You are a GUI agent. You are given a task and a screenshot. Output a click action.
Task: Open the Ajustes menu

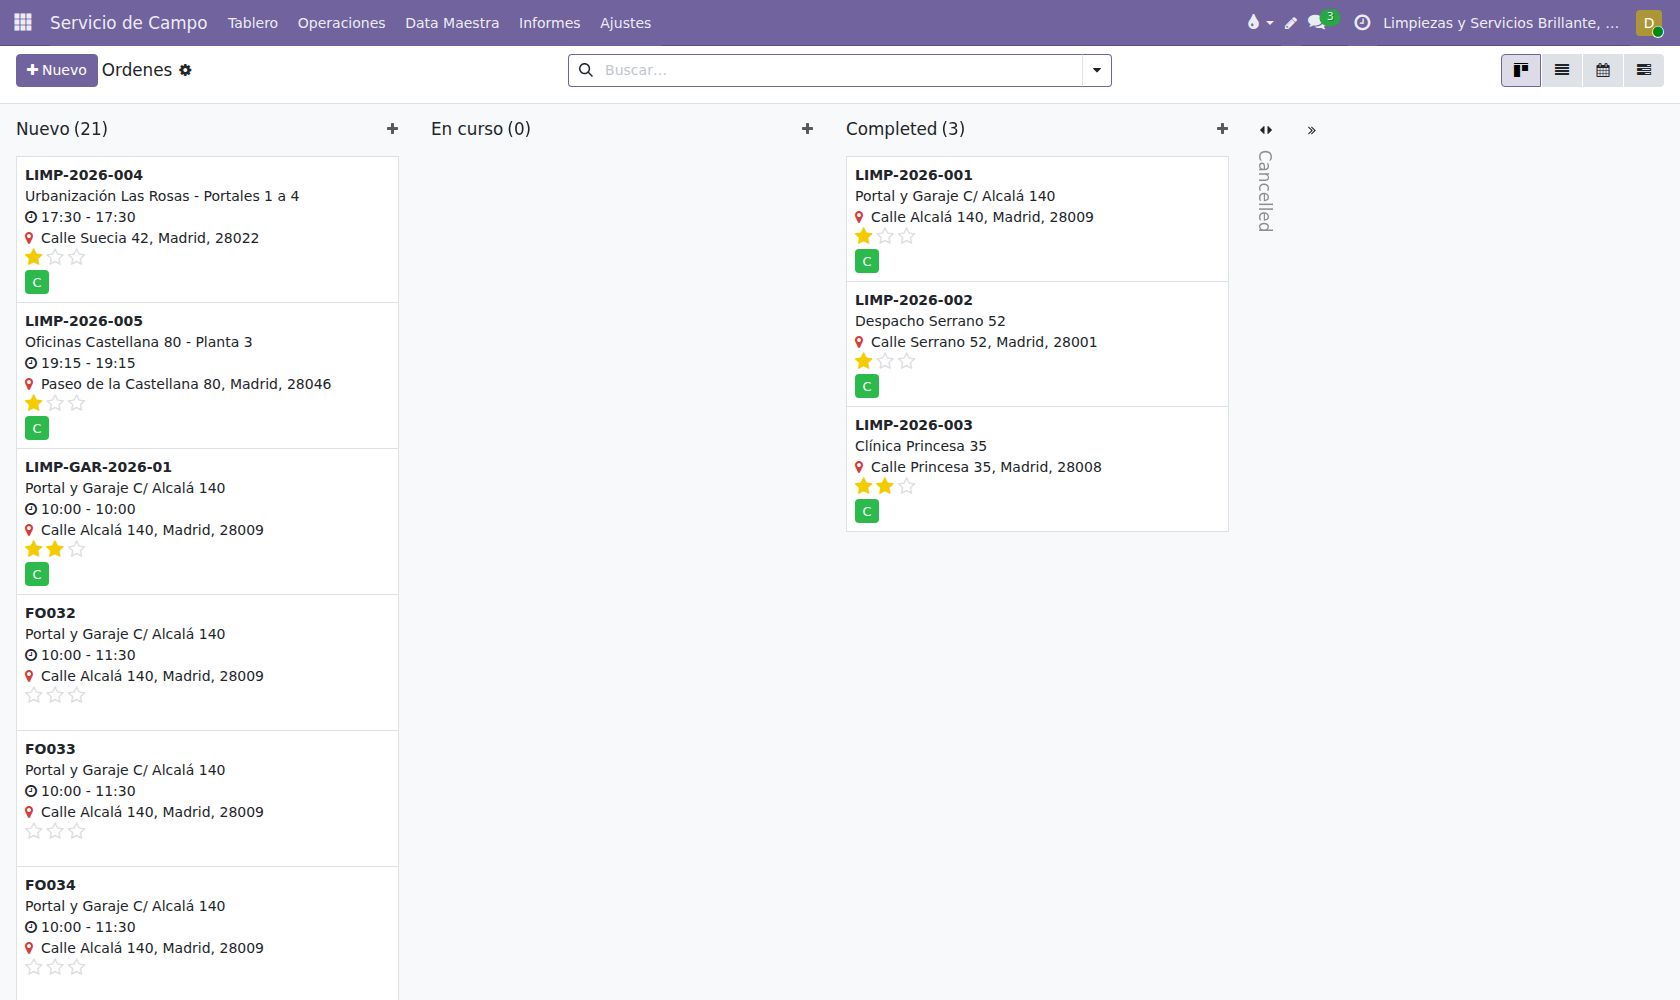click(x=625, y=23)
